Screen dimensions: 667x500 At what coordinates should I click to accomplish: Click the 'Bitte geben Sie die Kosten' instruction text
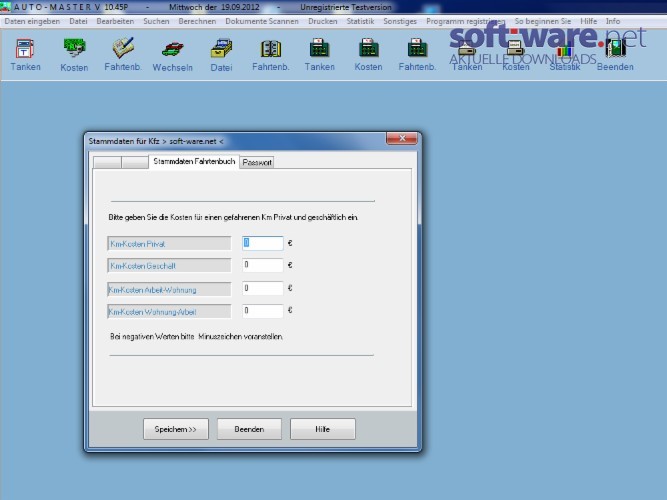233,217
